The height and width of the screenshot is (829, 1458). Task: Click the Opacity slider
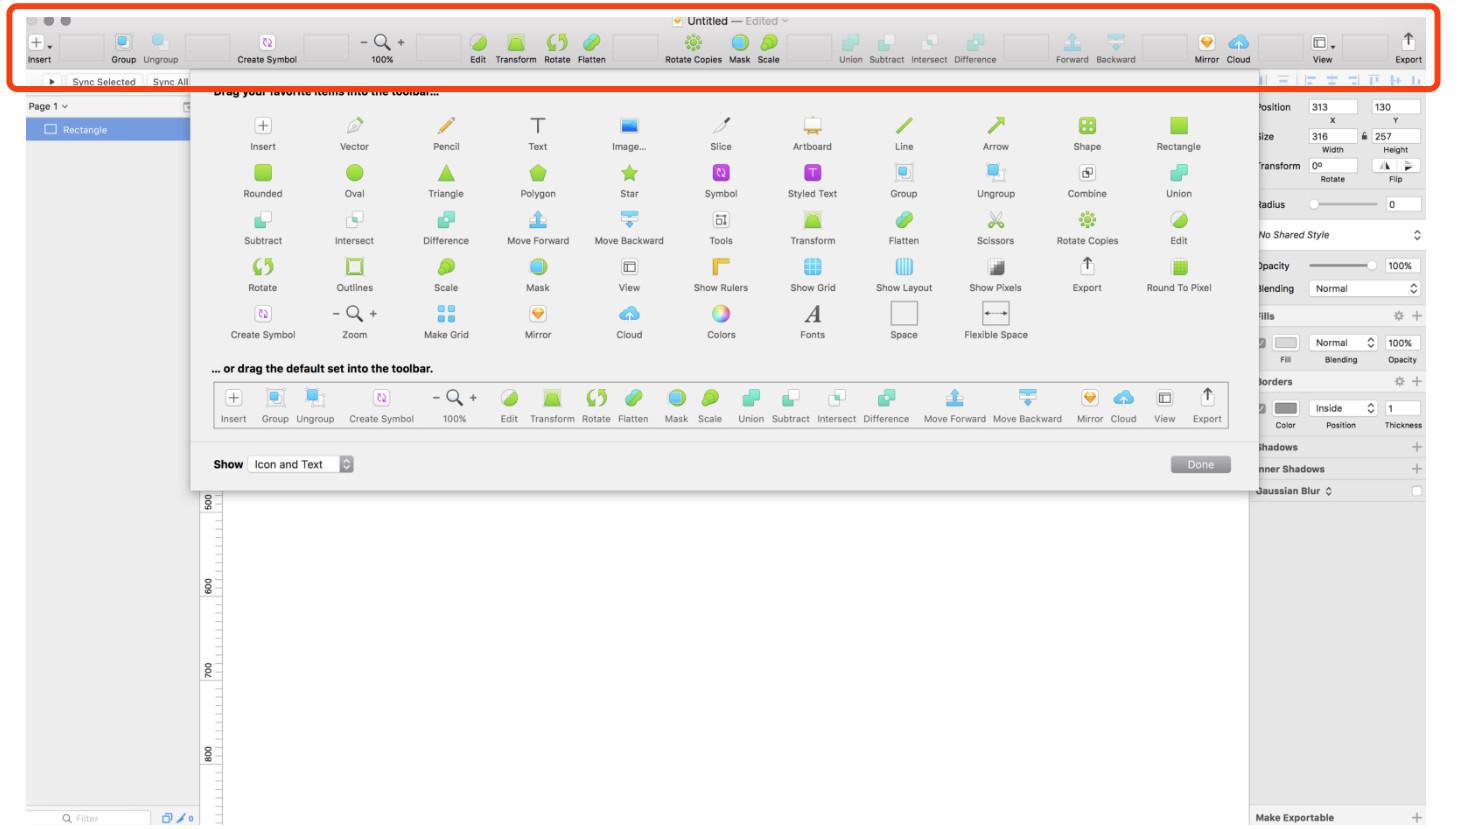(1342, 266)
